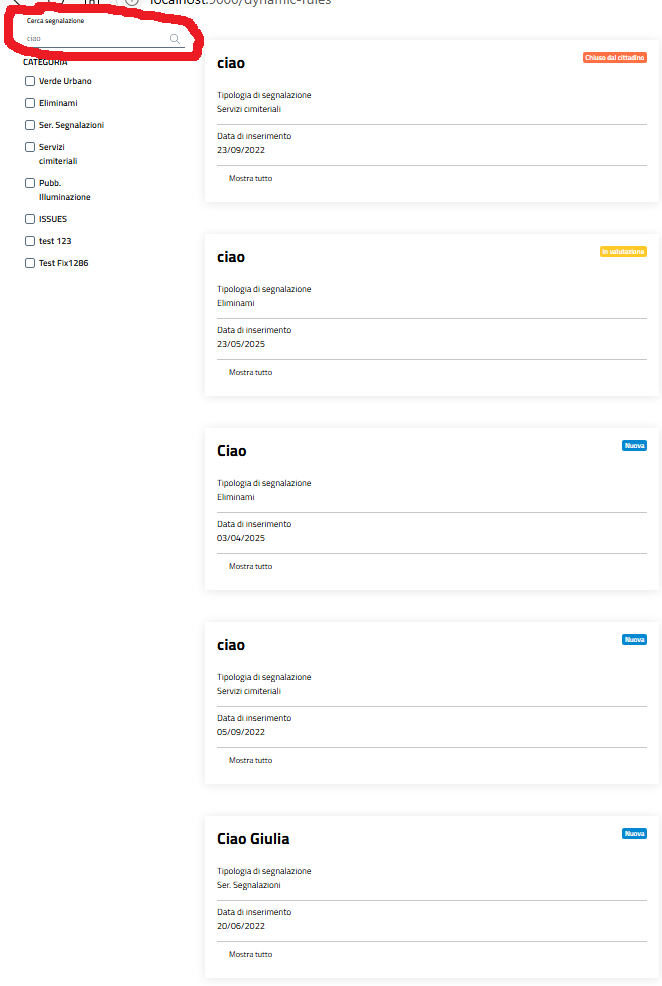Click the Nuova badge on Ciao Giulia card

pyautogui.click(x=634, y=834)
